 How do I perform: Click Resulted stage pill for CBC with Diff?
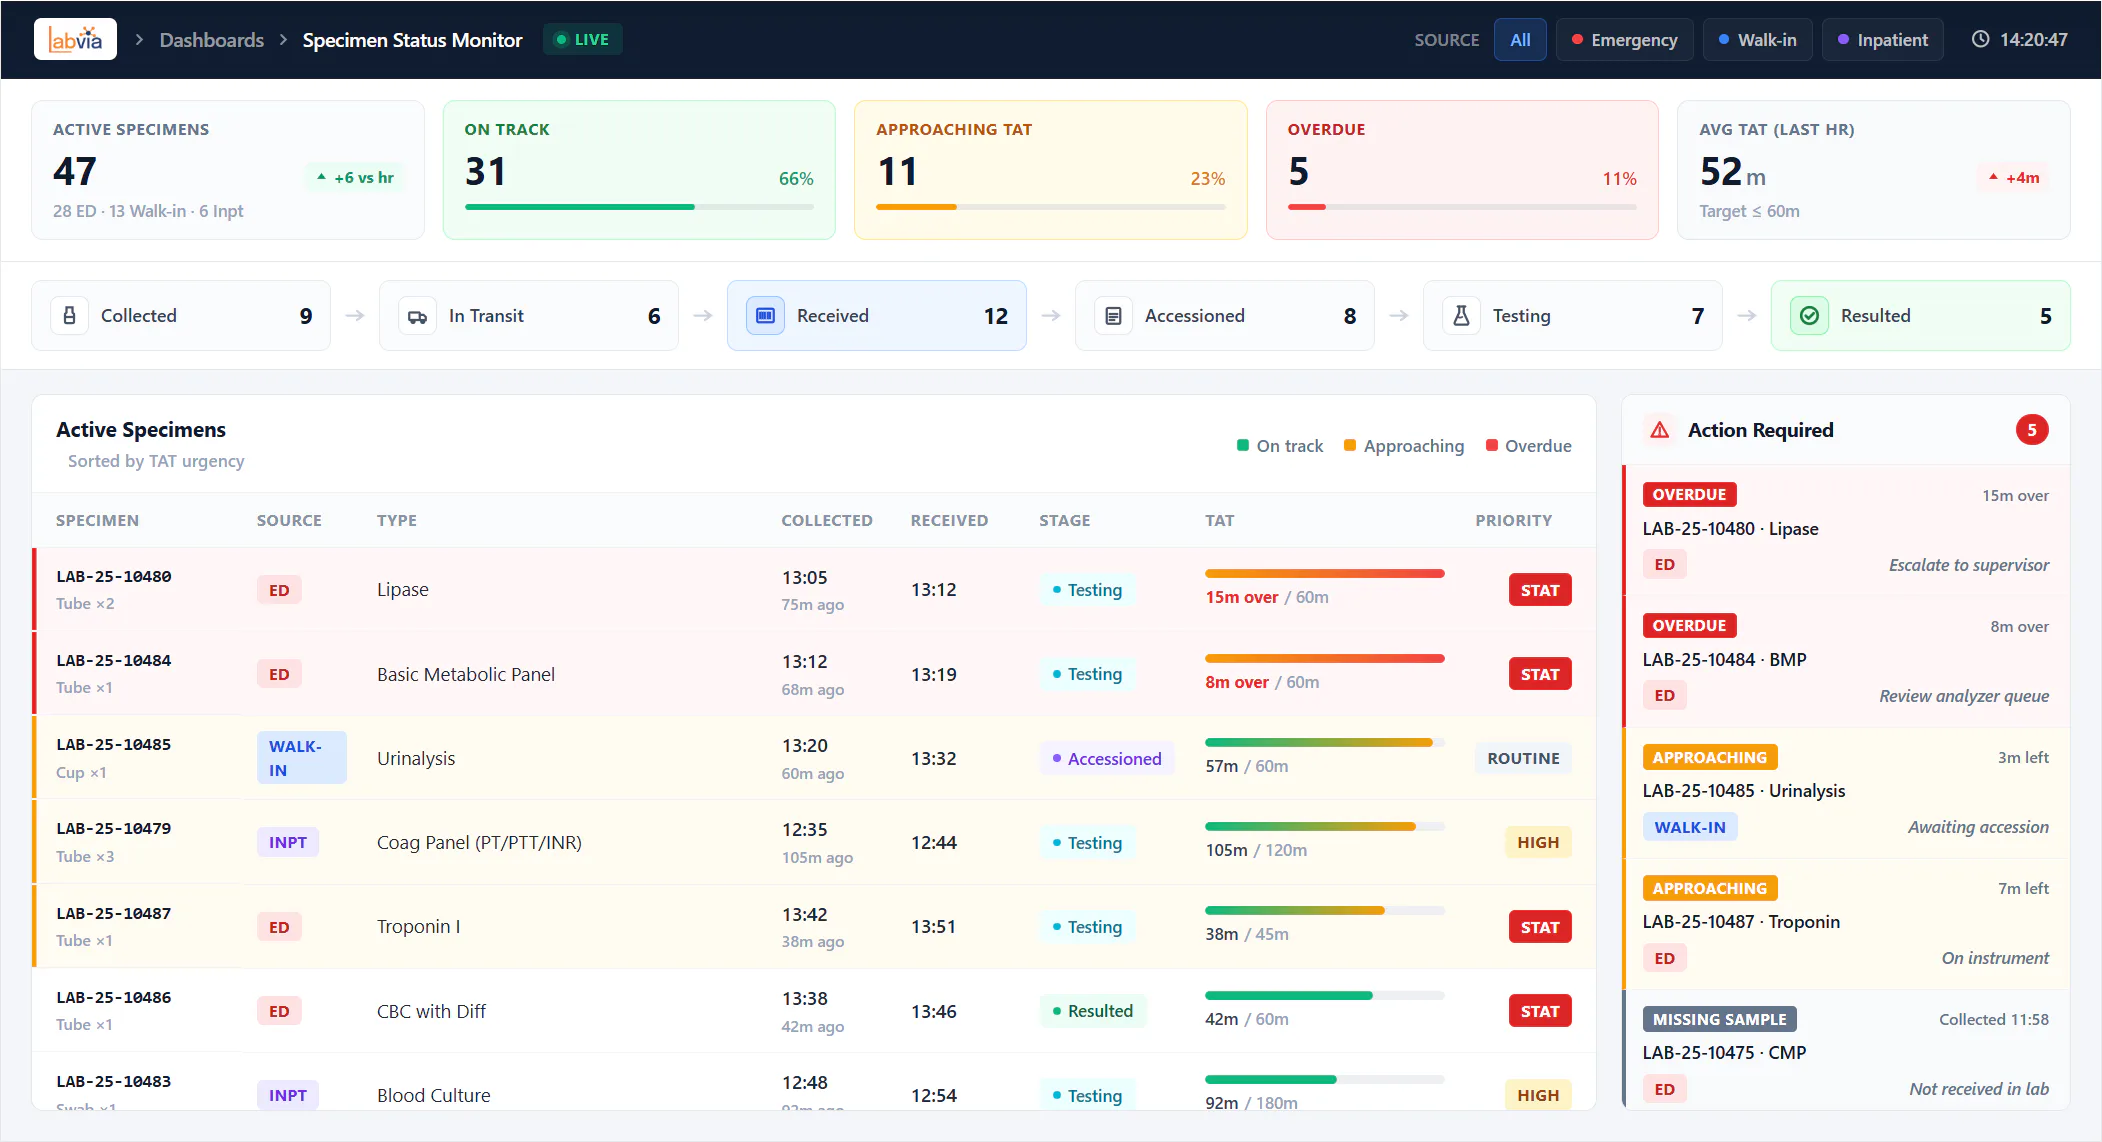click(x=1092, y=1011)
